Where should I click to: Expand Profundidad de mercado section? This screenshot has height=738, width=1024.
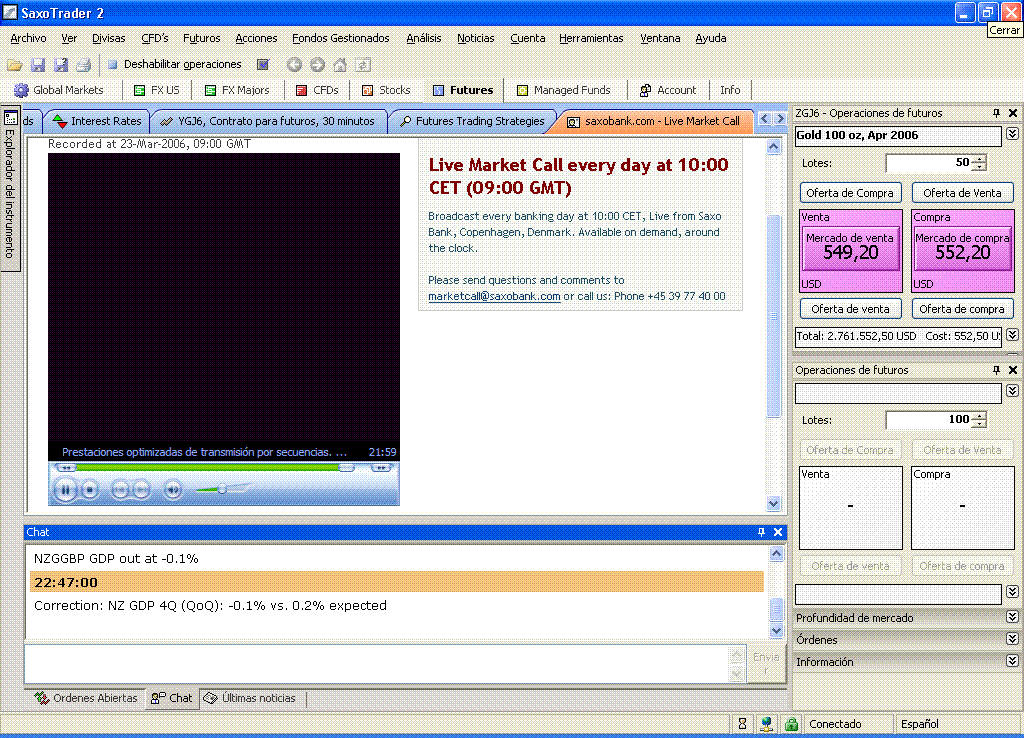tap(1012, 617)
